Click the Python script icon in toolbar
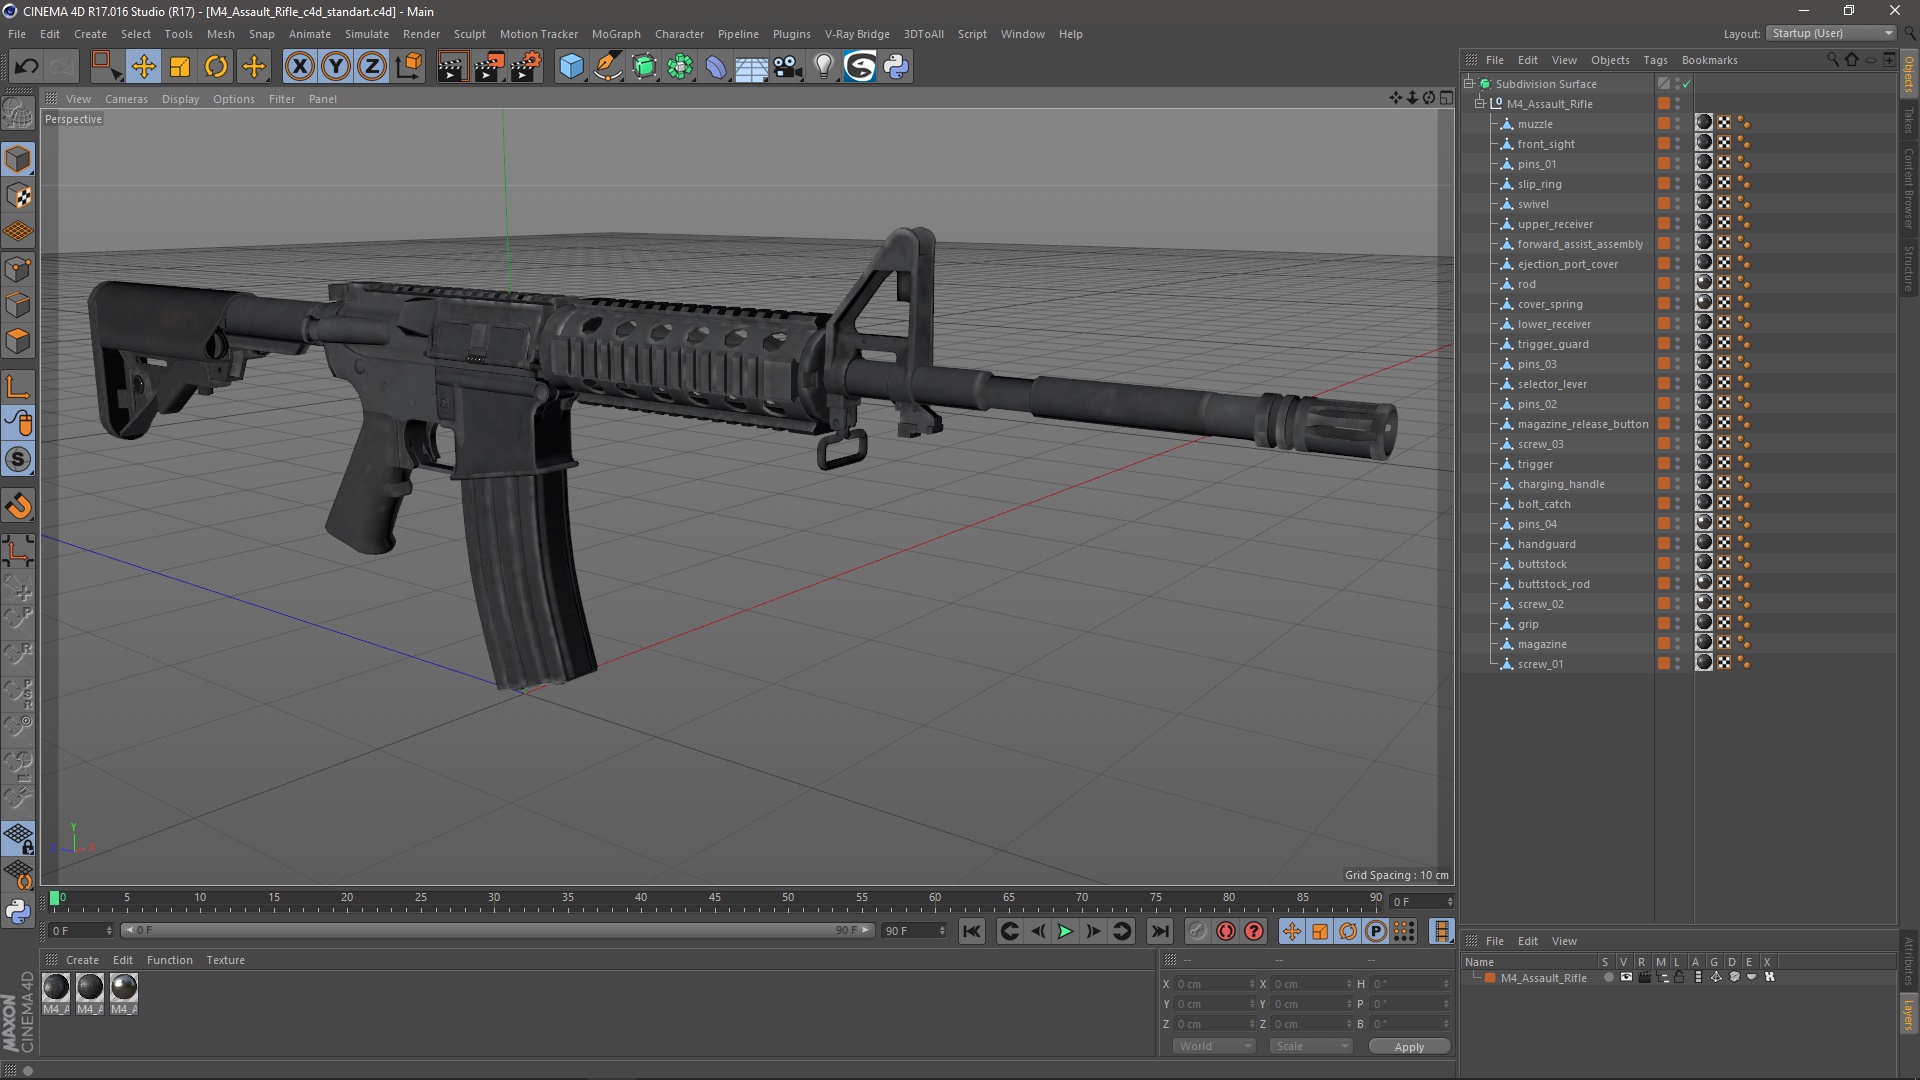 coord(896,67)
